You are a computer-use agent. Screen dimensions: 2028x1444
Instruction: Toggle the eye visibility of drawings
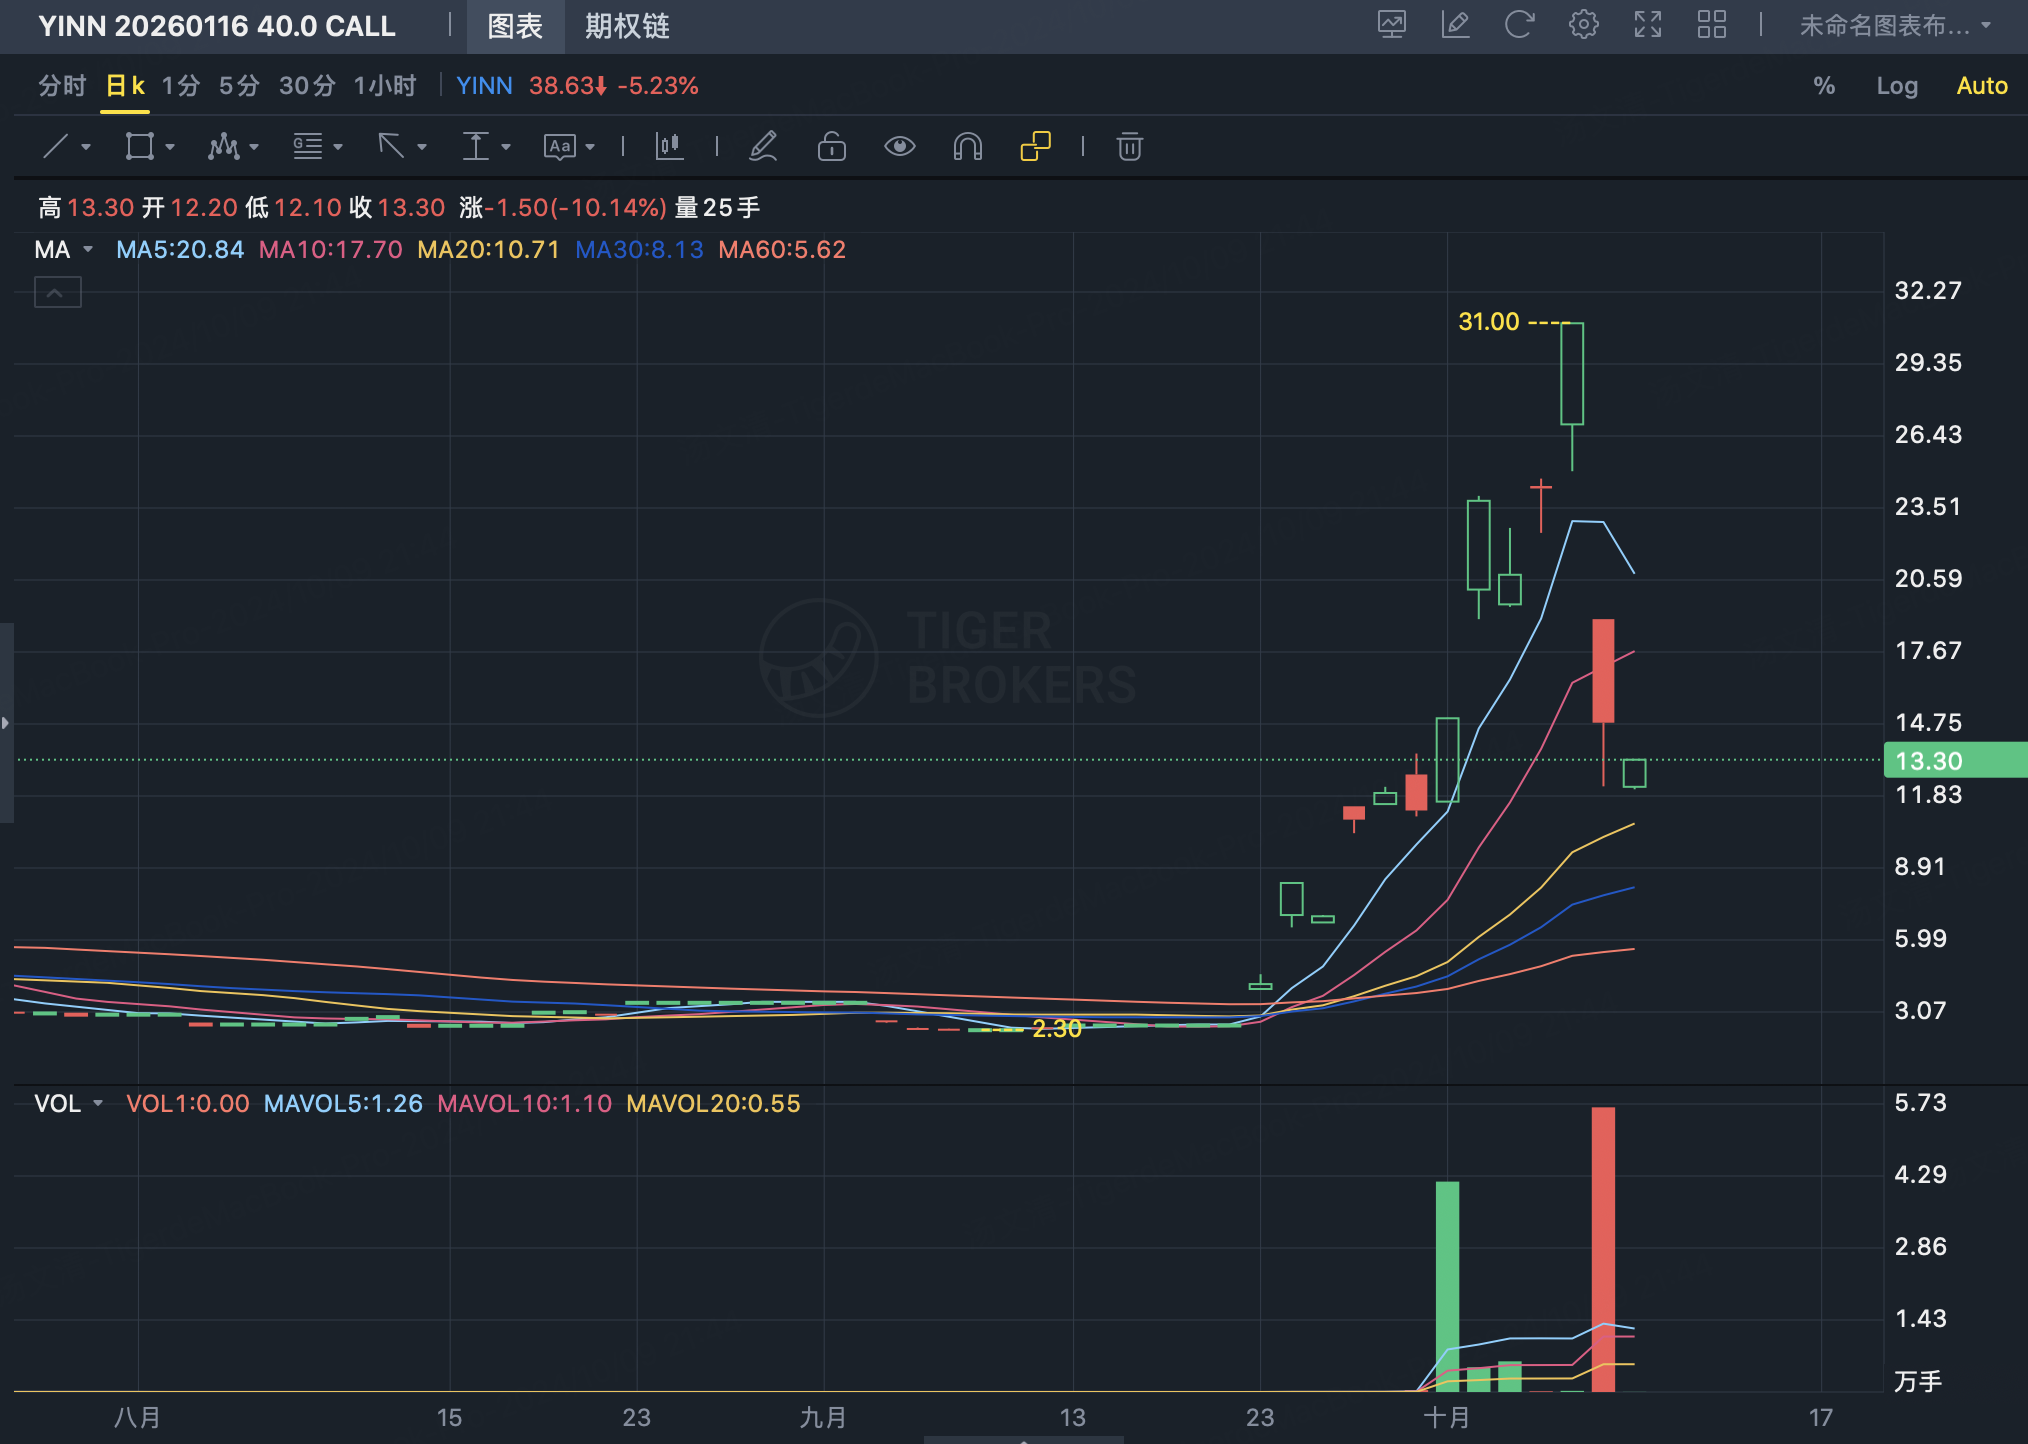(899, 147)
